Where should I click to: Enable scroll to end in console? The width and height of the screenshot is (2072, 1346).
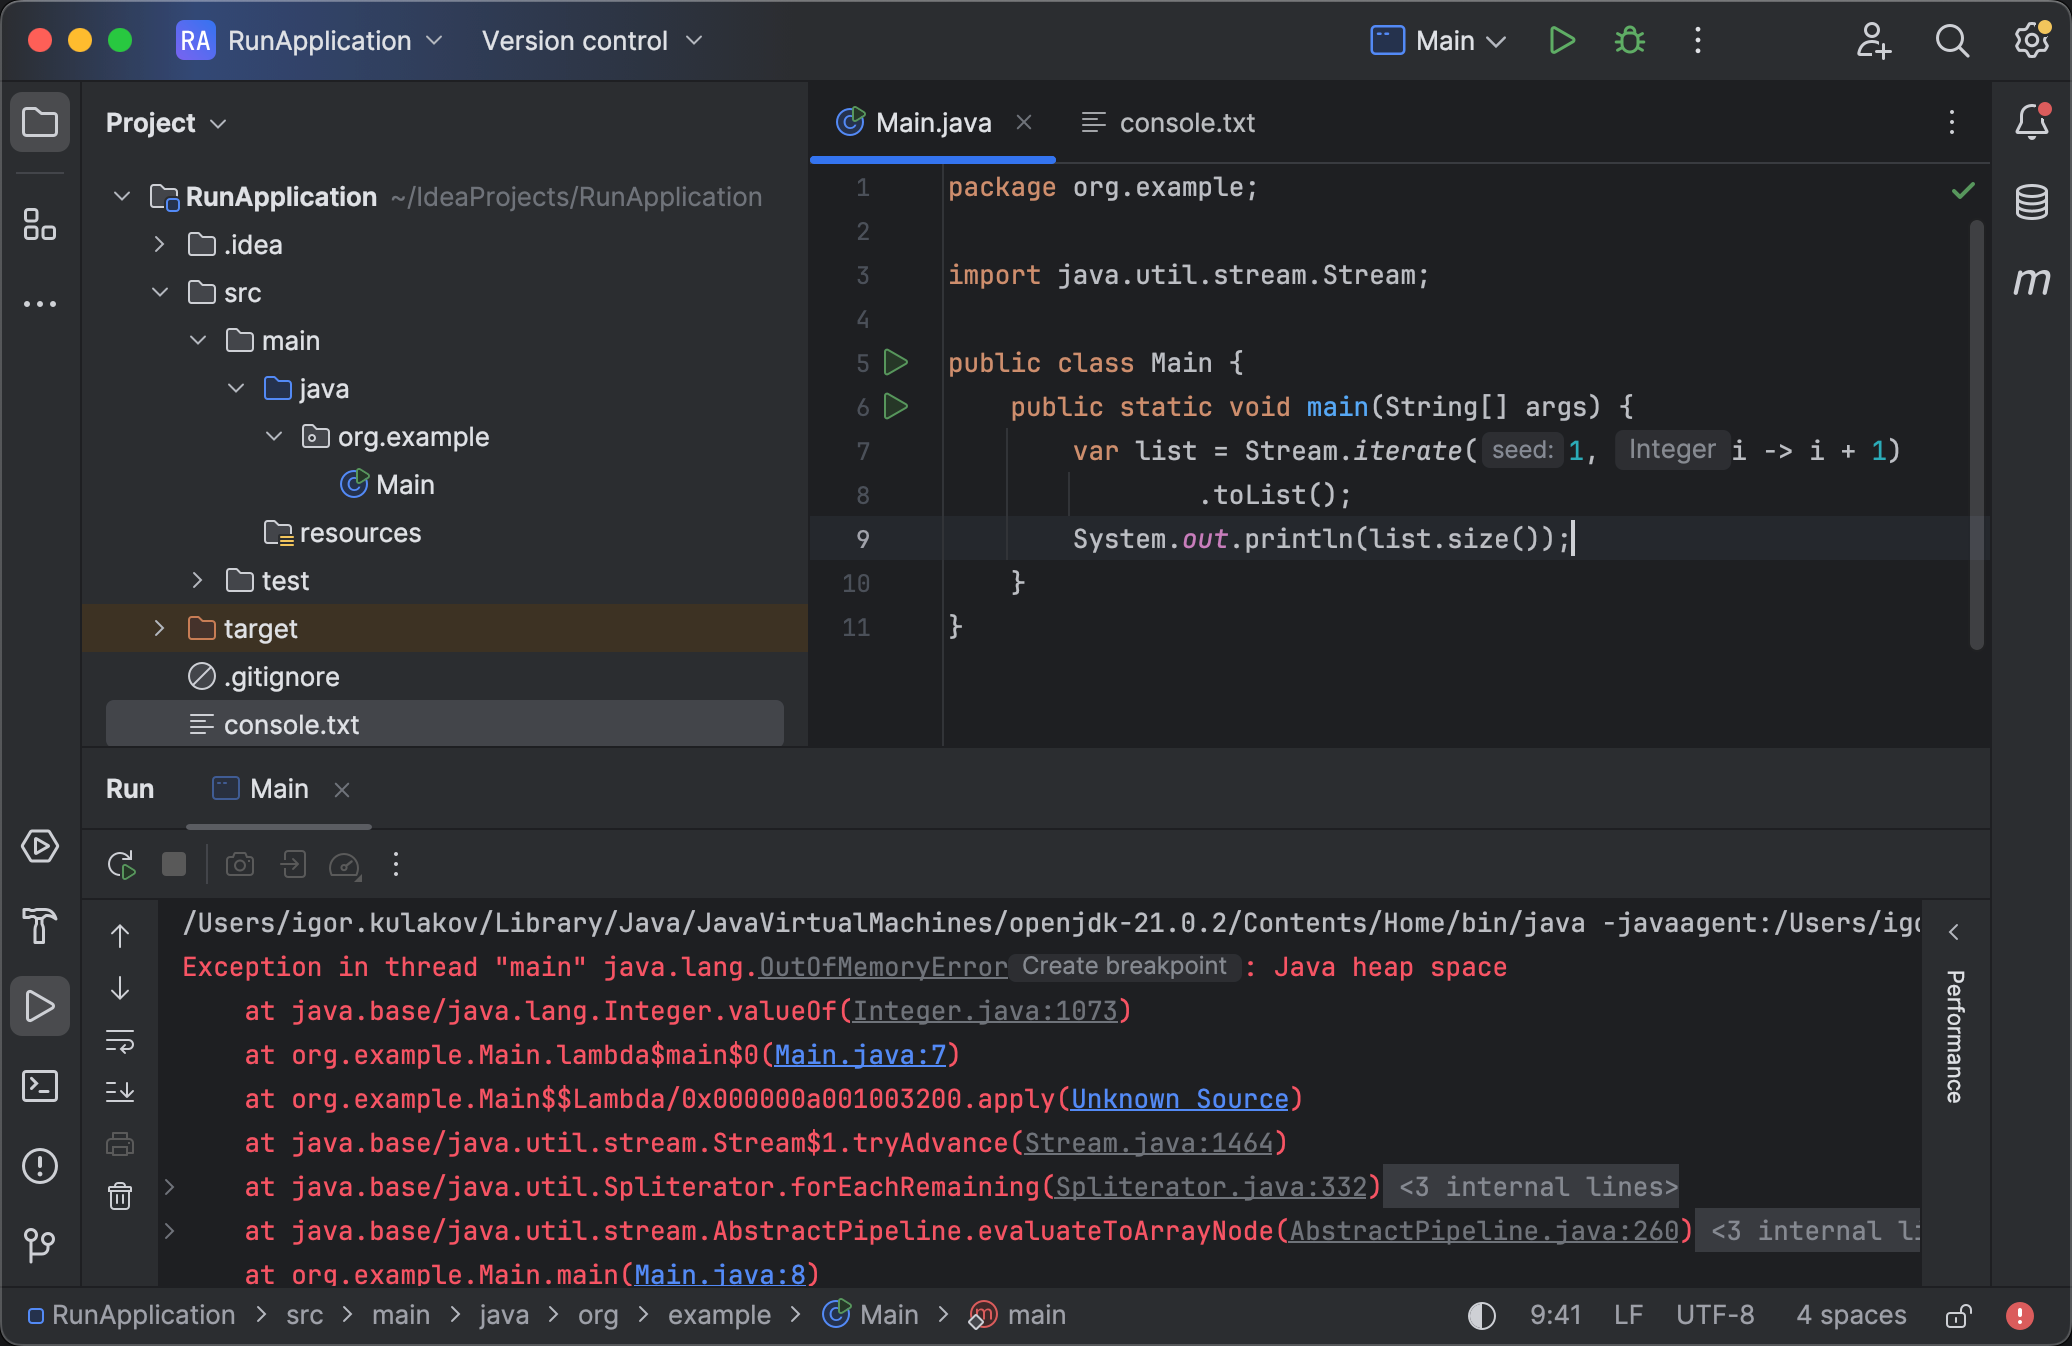pos(120,1090)
